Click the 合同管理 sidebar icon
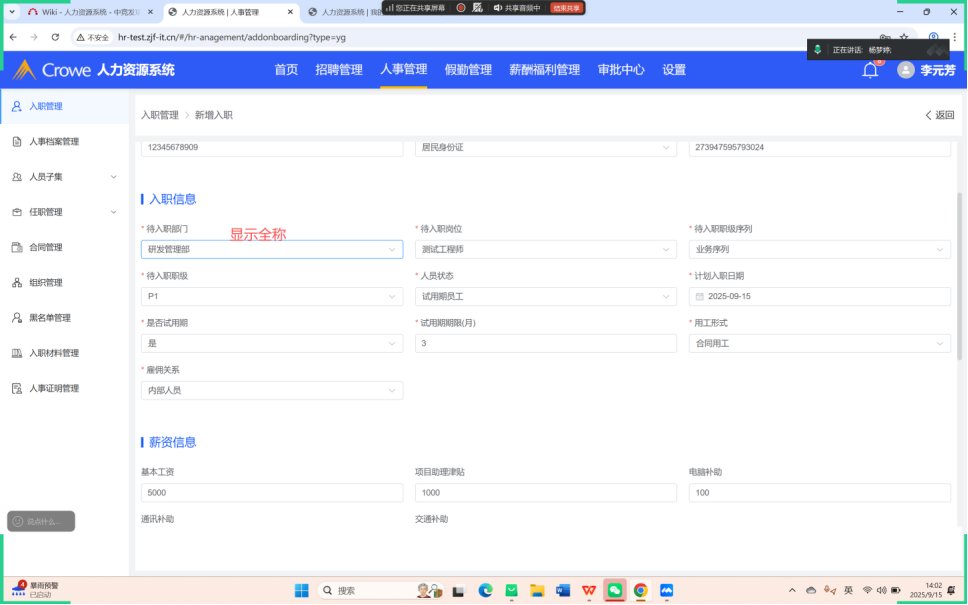 pyautogui.click(x=17, y=247)
